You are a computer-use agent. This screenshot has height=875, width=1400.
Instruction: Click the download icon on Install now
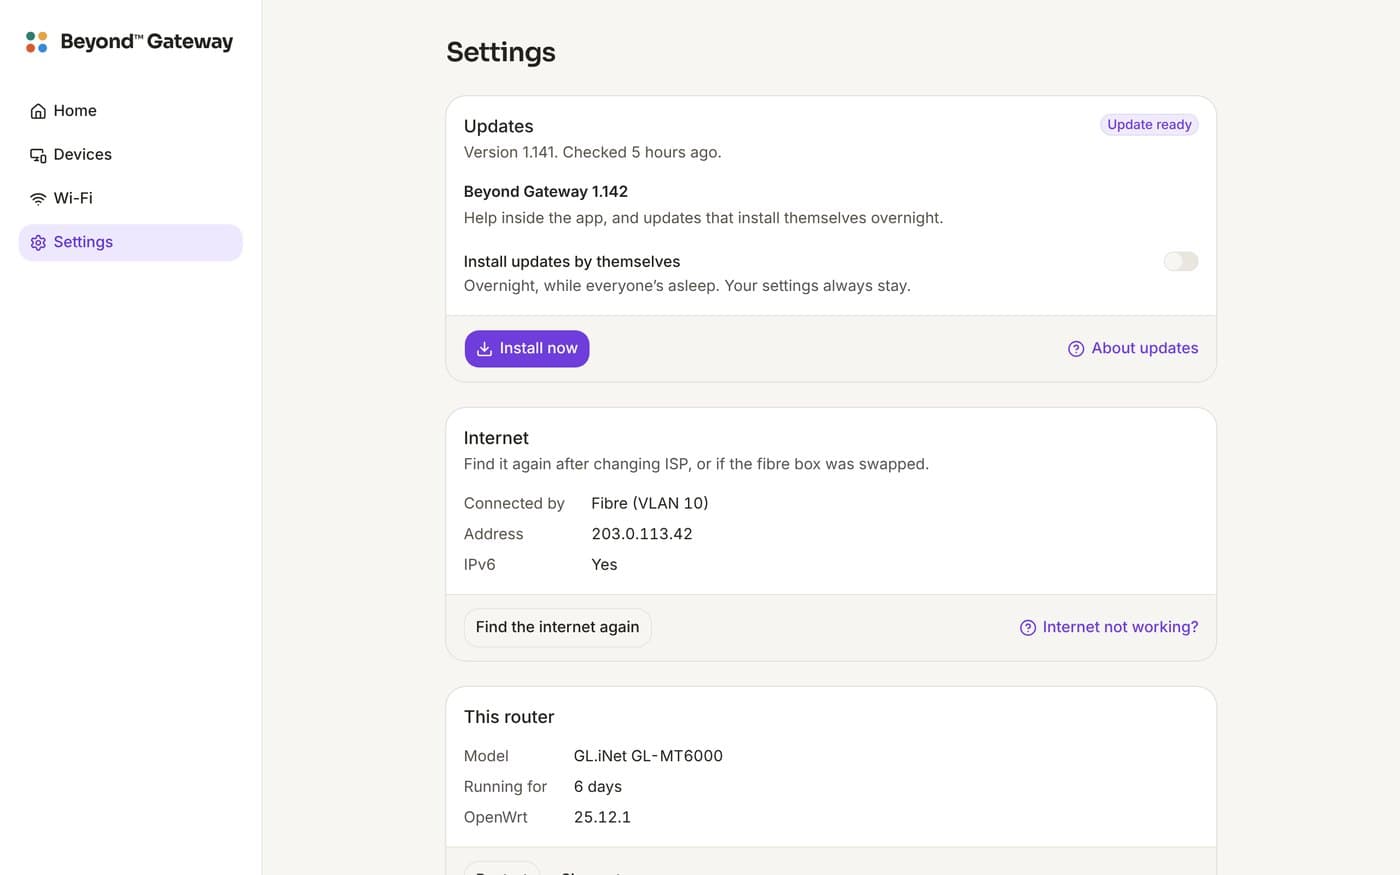(x=484, y=349)
